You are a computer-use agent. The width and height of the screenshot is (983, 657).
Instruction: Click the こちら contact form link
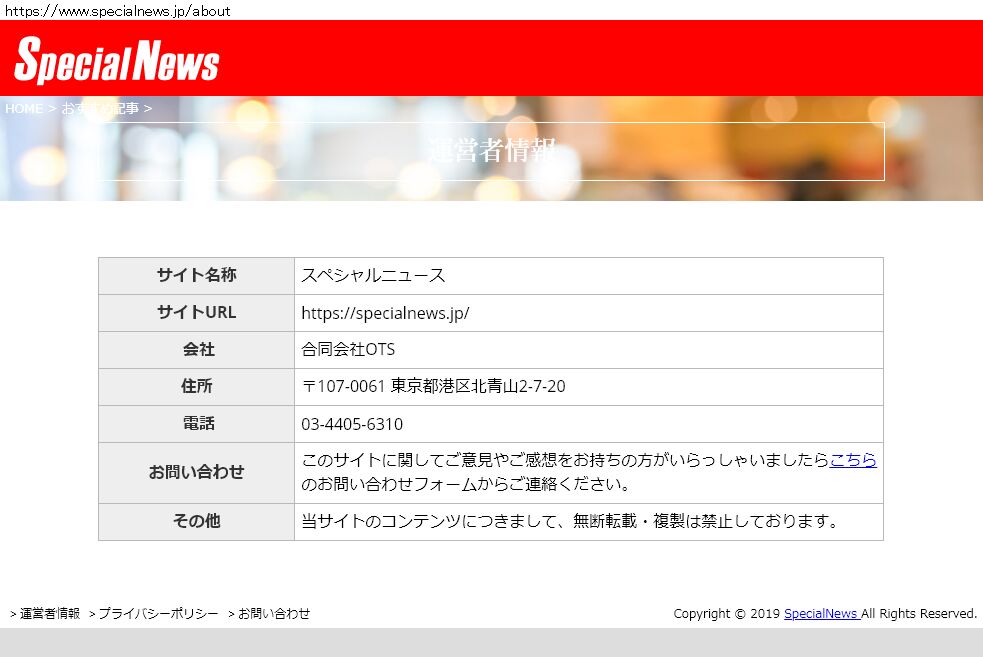[x=852, y=460]
